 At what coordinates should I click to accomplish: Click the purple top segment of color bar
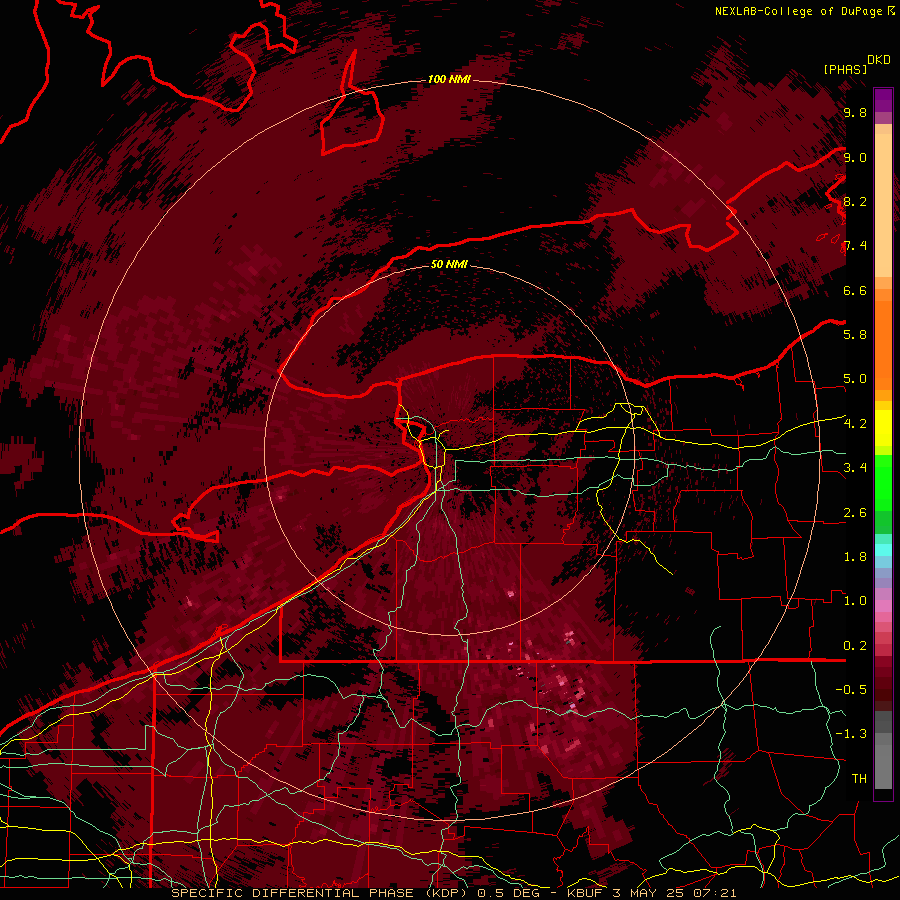coord(883,100)
